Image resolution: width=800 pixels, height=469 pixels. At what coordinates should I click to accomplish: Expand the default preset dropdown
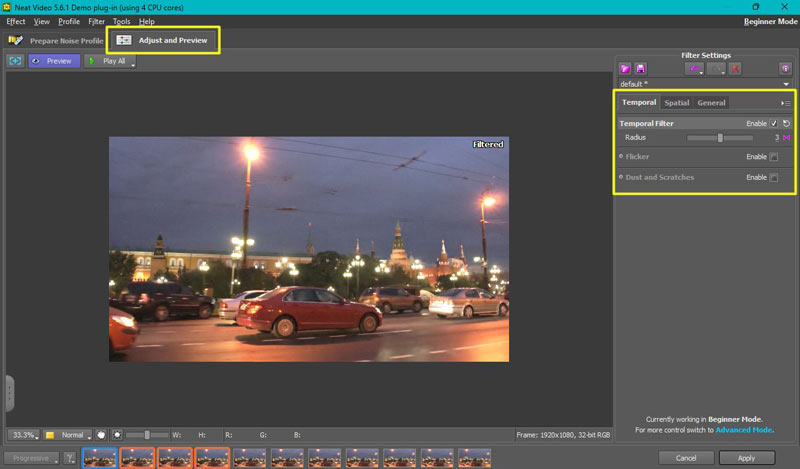pyautogui.click(x=788, y=84)
